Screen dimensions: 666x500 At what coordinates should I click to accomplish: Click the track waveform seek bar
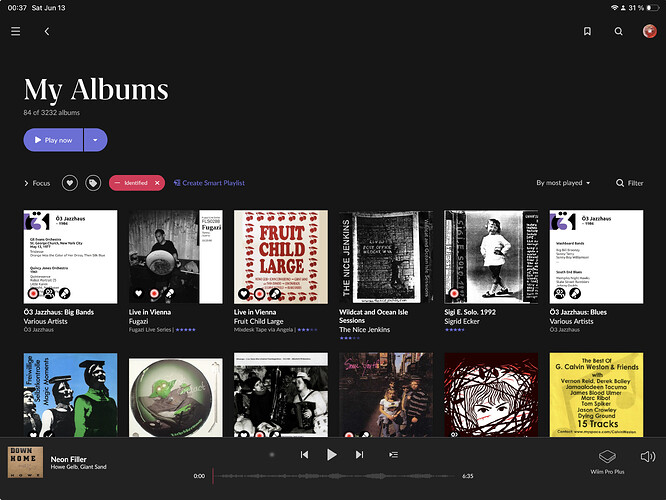coord(335,476)
